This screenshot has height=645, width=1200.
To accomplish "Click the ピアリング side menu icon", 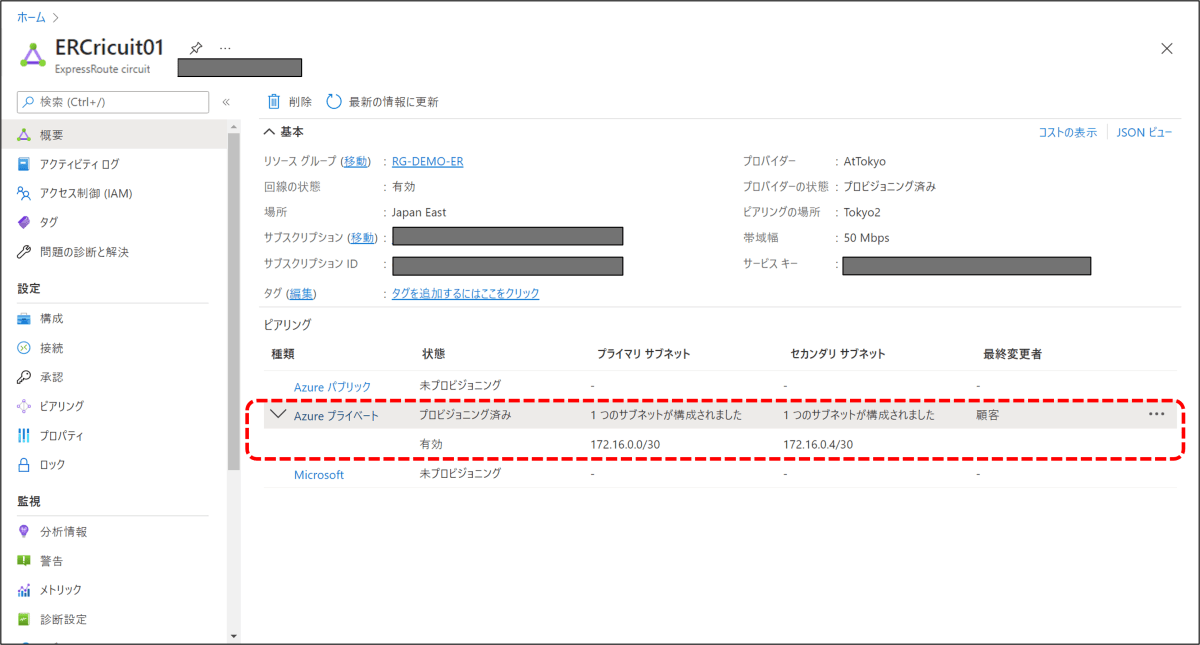I will coord(25,406).
